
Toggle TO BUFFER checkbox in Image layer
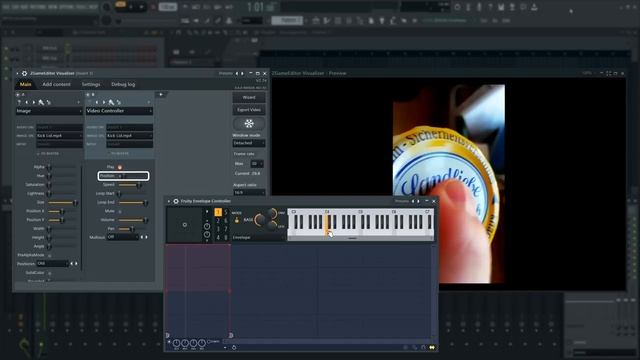[x=38, y=153]
